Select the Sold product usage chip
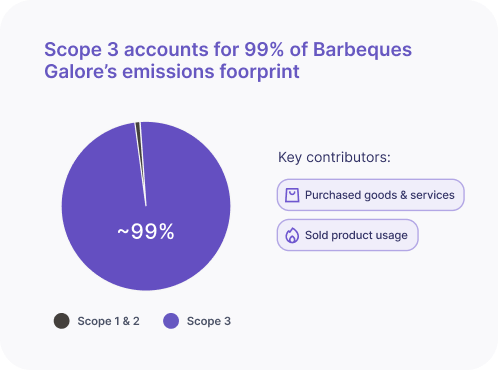 click(347, 235)
